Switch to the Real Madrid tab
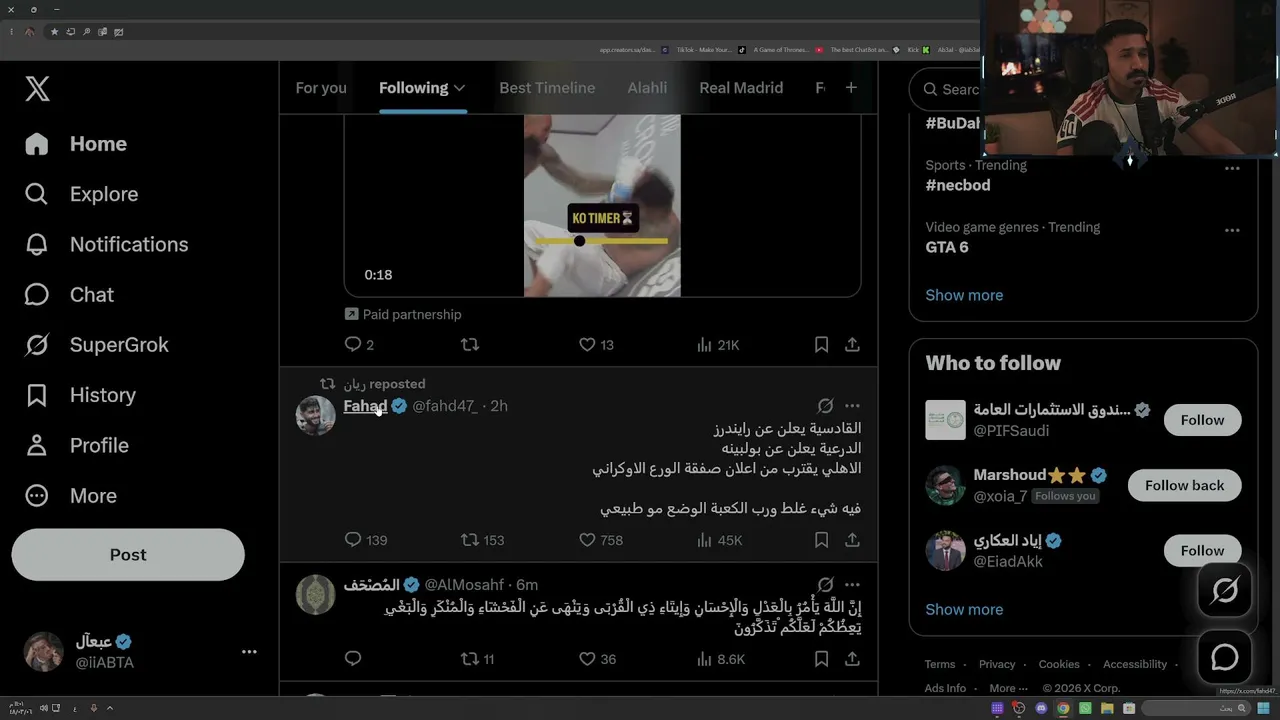Screen dimensions: 1280x720 (741, 88)
